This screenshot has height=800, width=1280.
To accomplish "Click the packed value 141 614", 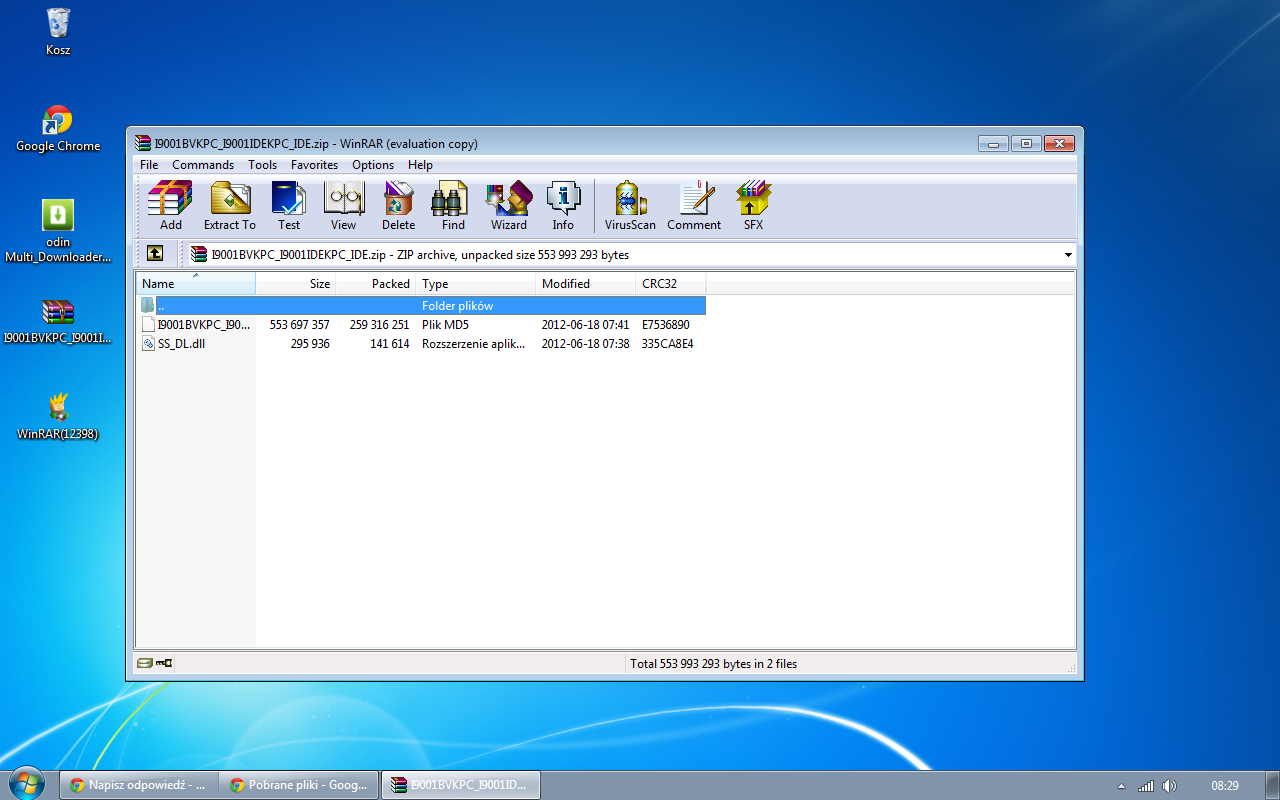I will 390,344.
